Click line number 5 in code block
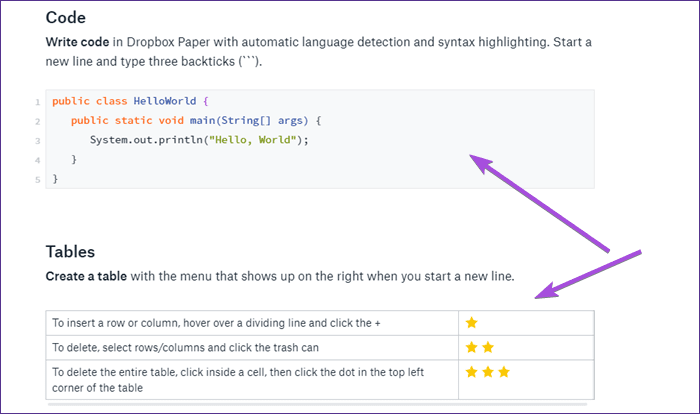Image resolution: width=700 pixels, height=414 pixels. click(38, 180)
